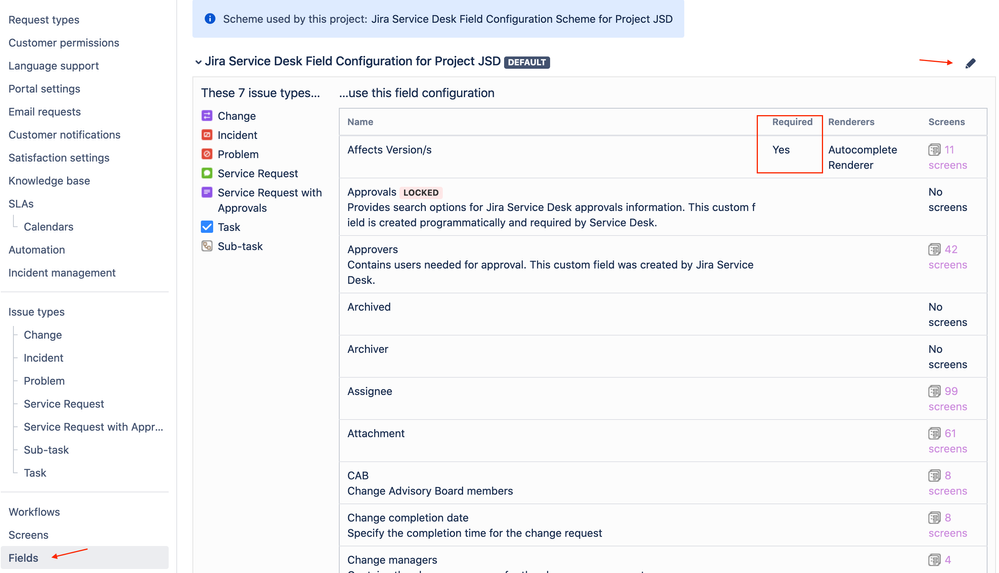This screenshot has width=999, height=573.
Task: Open Customer notifications settings
Action: [x=64, y=134]
